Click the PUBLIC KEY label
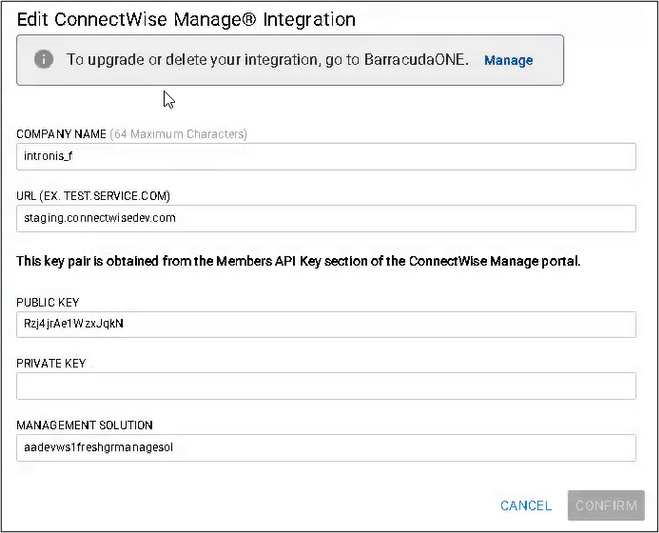The height and width of the screenshot is (533, 659). (48, 302)
